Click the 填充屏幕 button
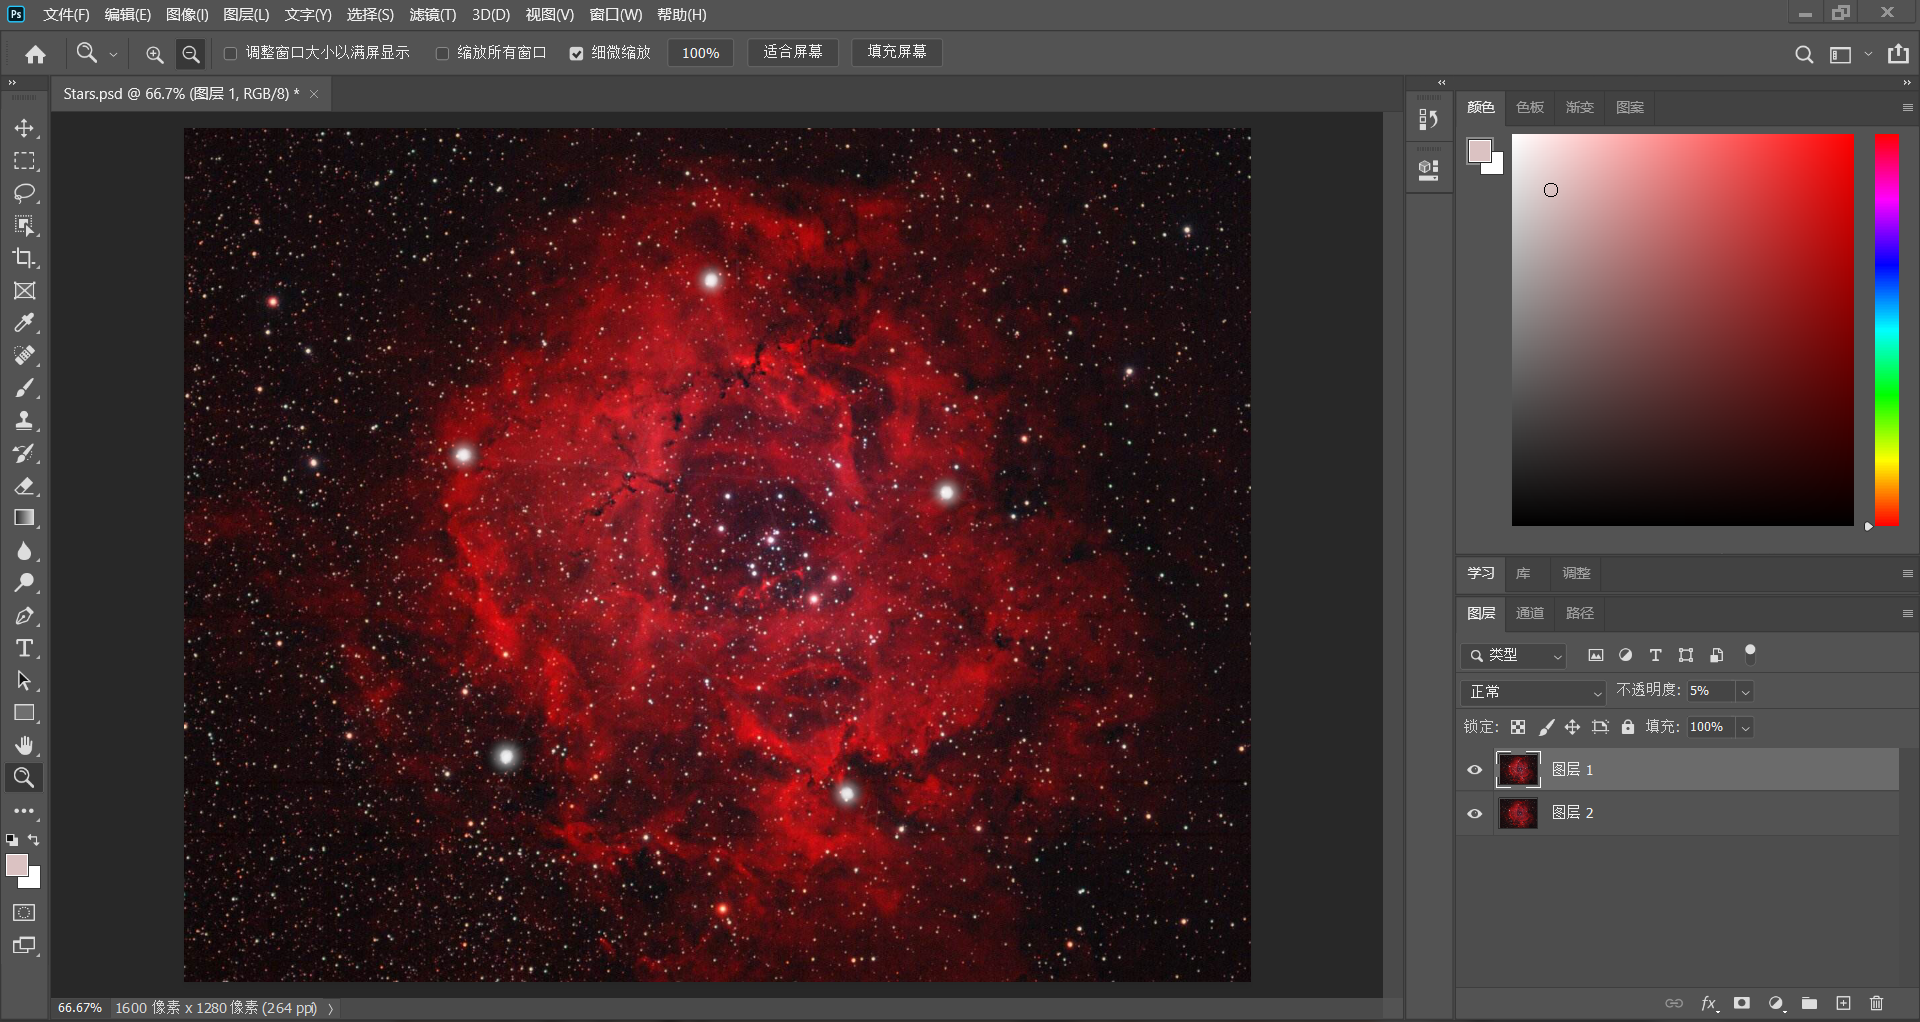The image size is (1920, 1022). click(897, 52)
